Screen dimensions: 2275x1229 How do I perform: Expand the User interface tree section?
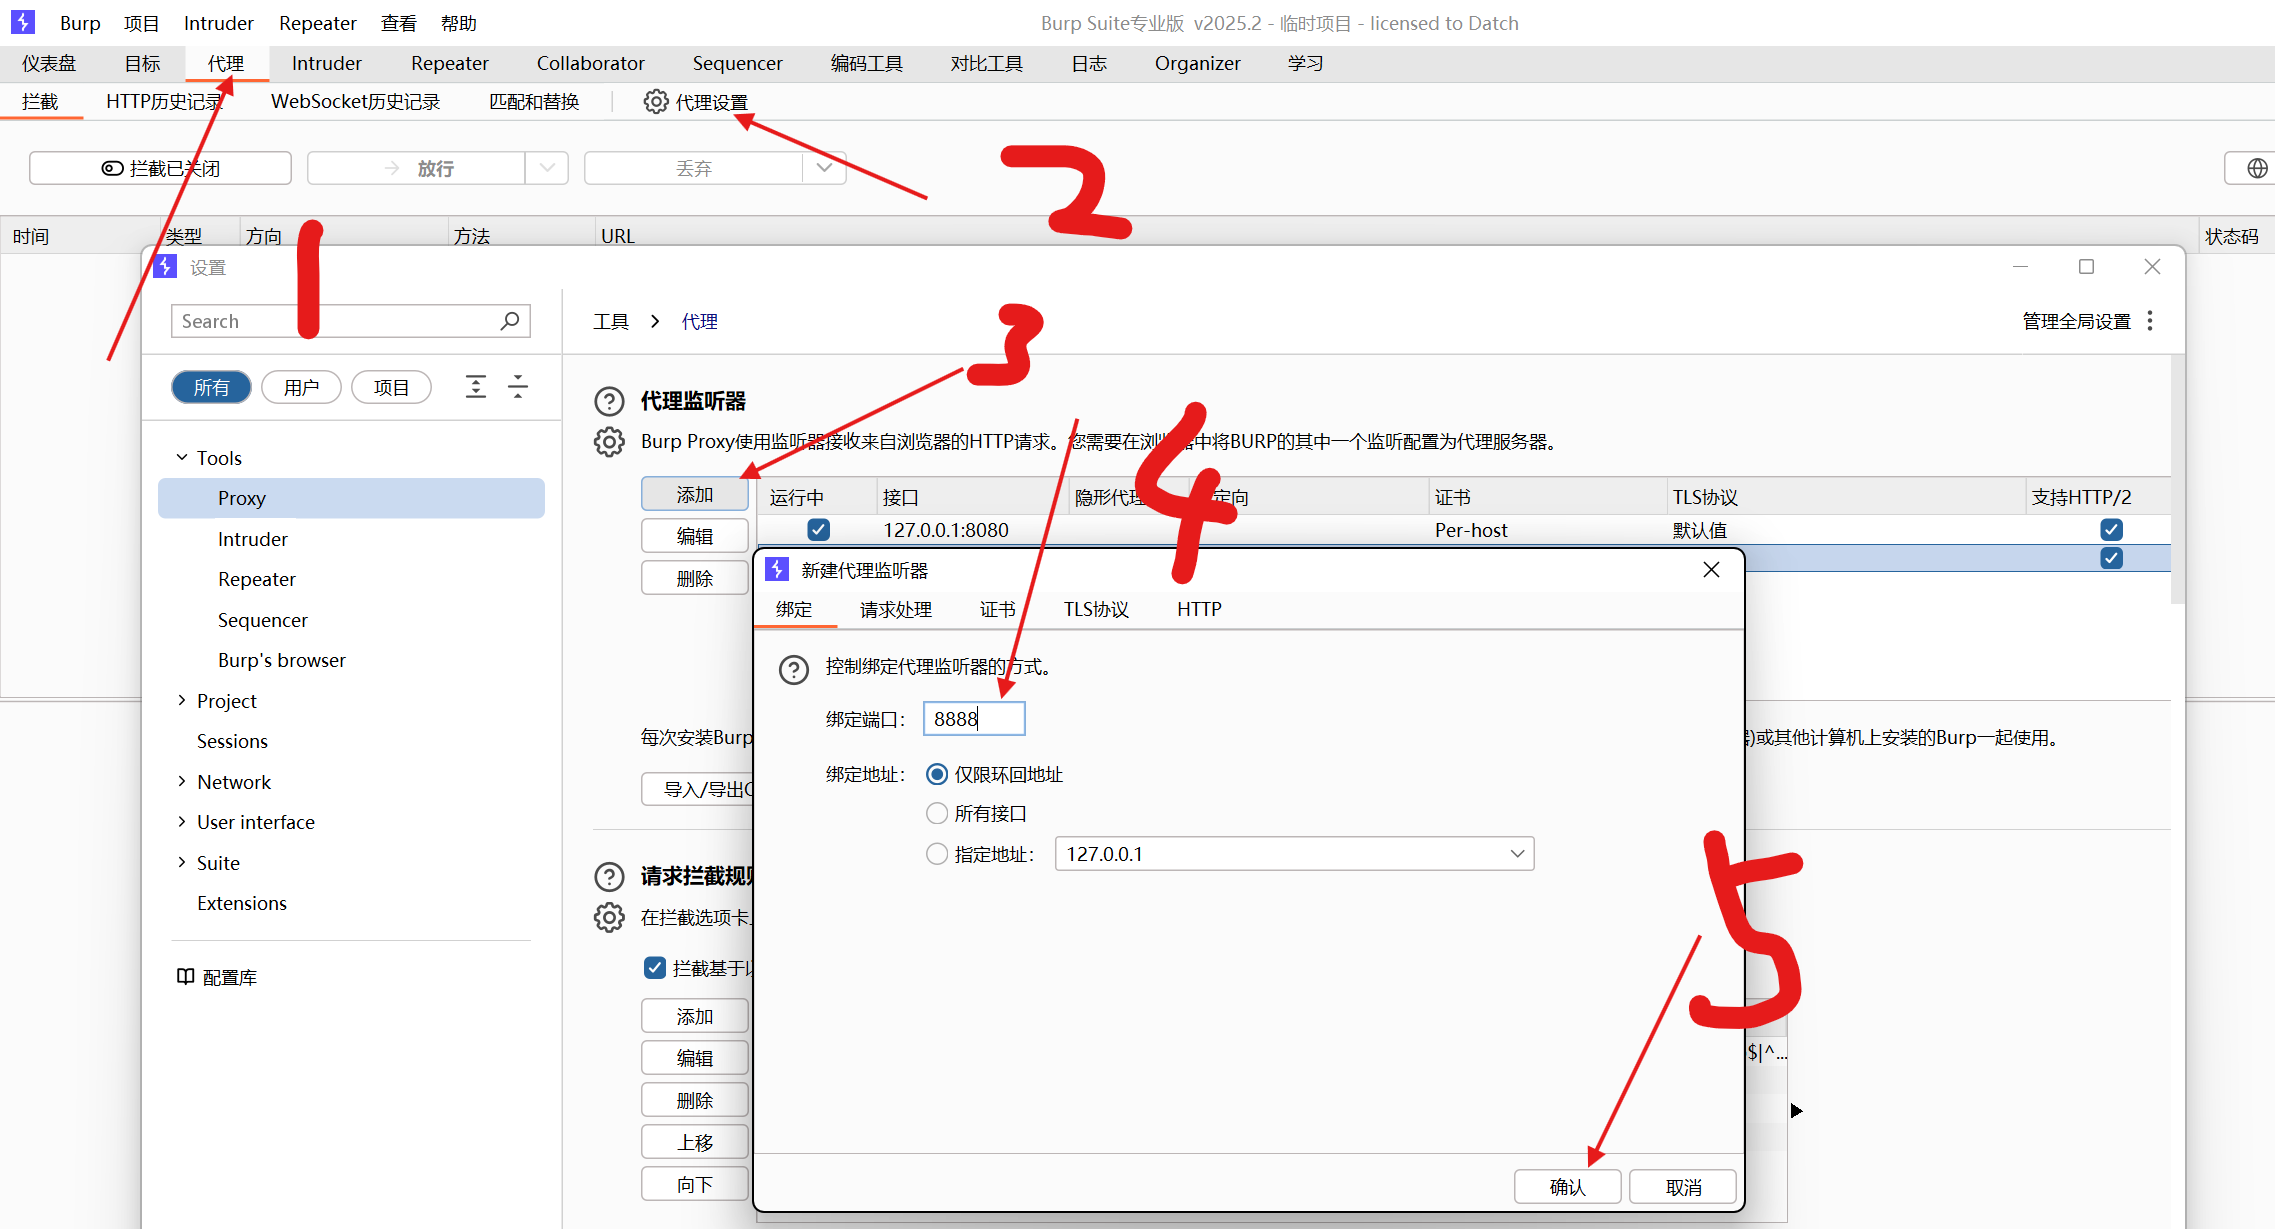[x=182, y=822]
